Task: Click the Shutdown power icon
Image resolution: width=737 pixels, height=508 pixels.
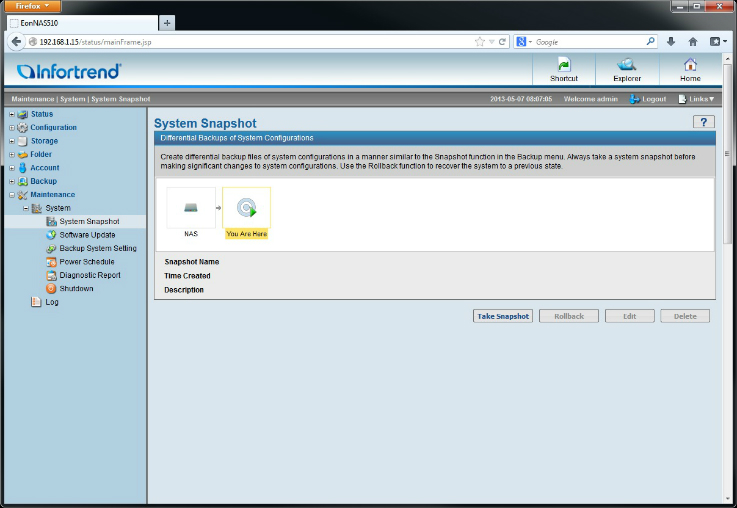Action: 51,289
